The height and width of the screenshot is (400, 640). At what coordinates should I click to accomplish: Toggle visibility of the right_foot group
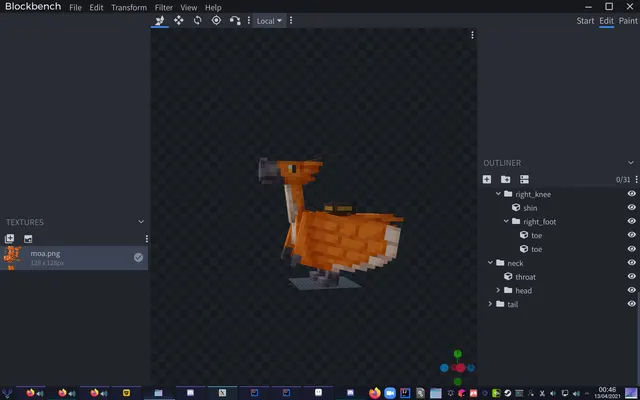631,221
